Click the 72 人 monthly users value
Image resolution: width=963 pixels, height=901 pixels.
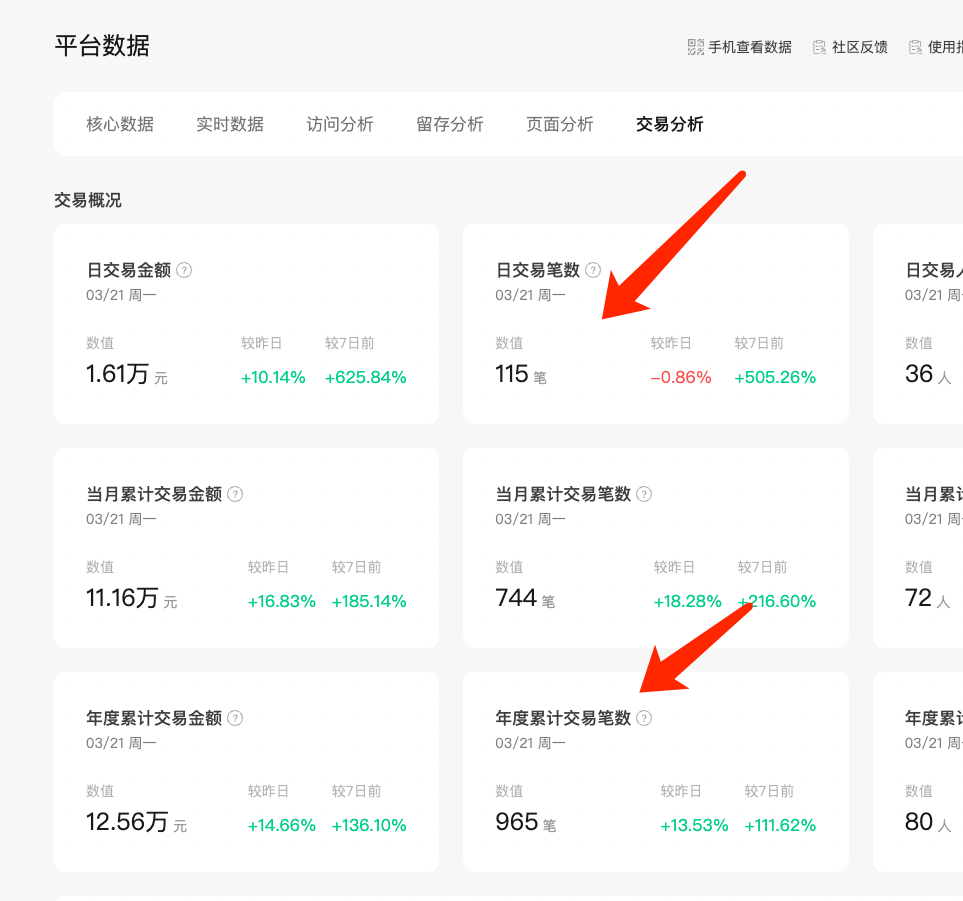tap(927, 598)
